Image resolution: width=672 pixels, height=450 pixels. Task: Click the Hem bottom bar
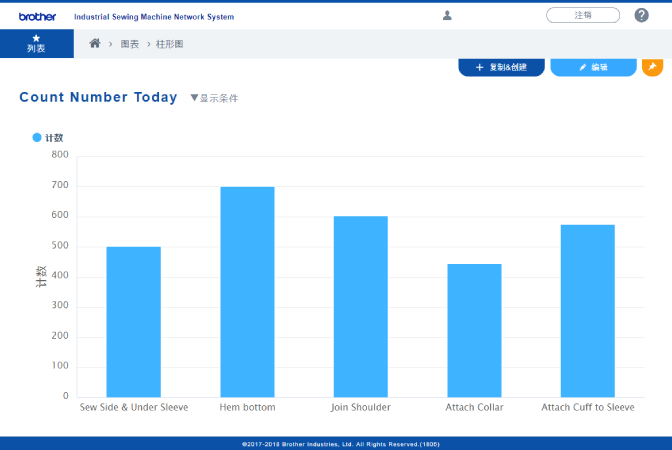(x=247, y=291)
